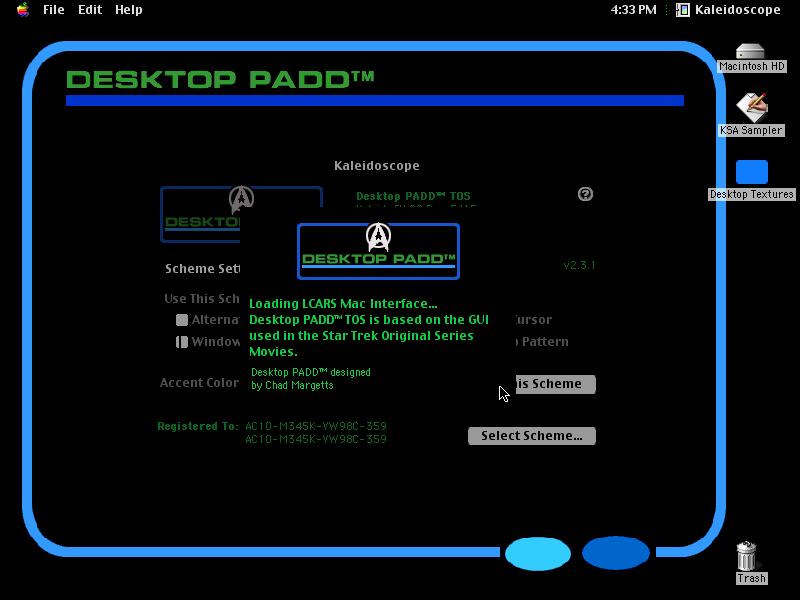The height and width of the screenshot is (600, 800).
Task: Toggle the Alternate checkbox option
Action: (x=182, y=320)
